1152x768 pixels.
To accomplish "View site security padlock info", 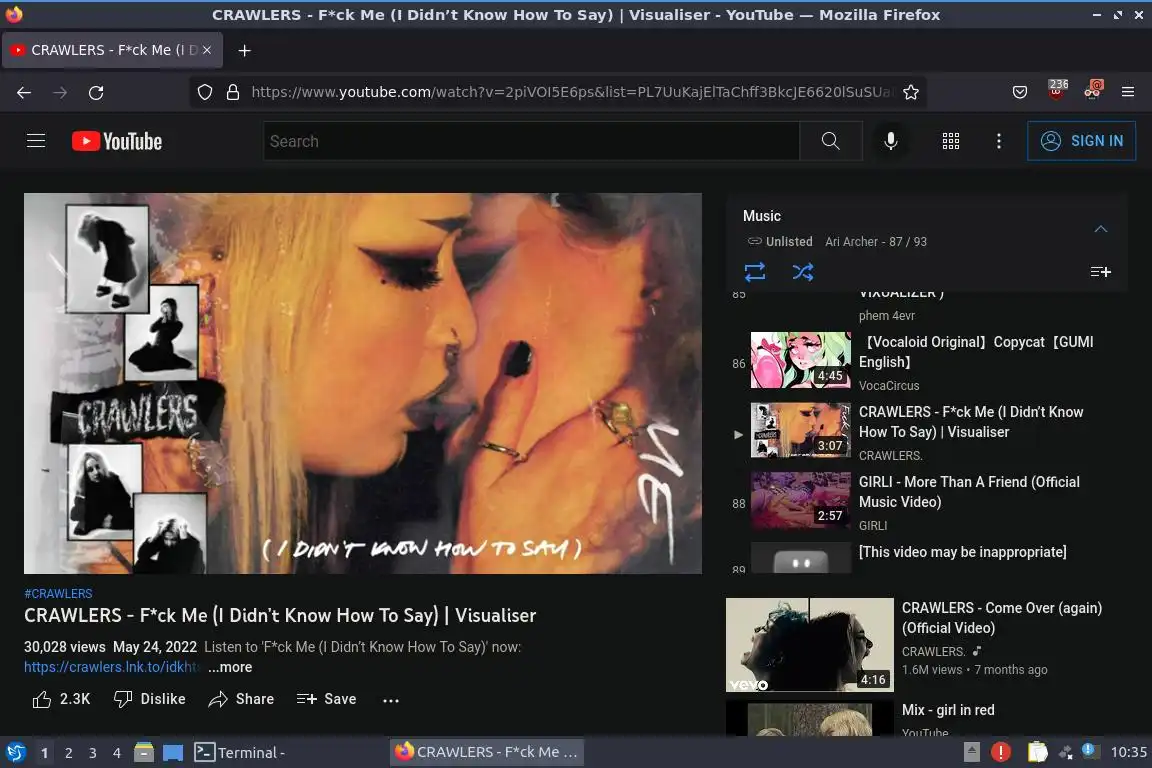I will click(x=233, y=92).
